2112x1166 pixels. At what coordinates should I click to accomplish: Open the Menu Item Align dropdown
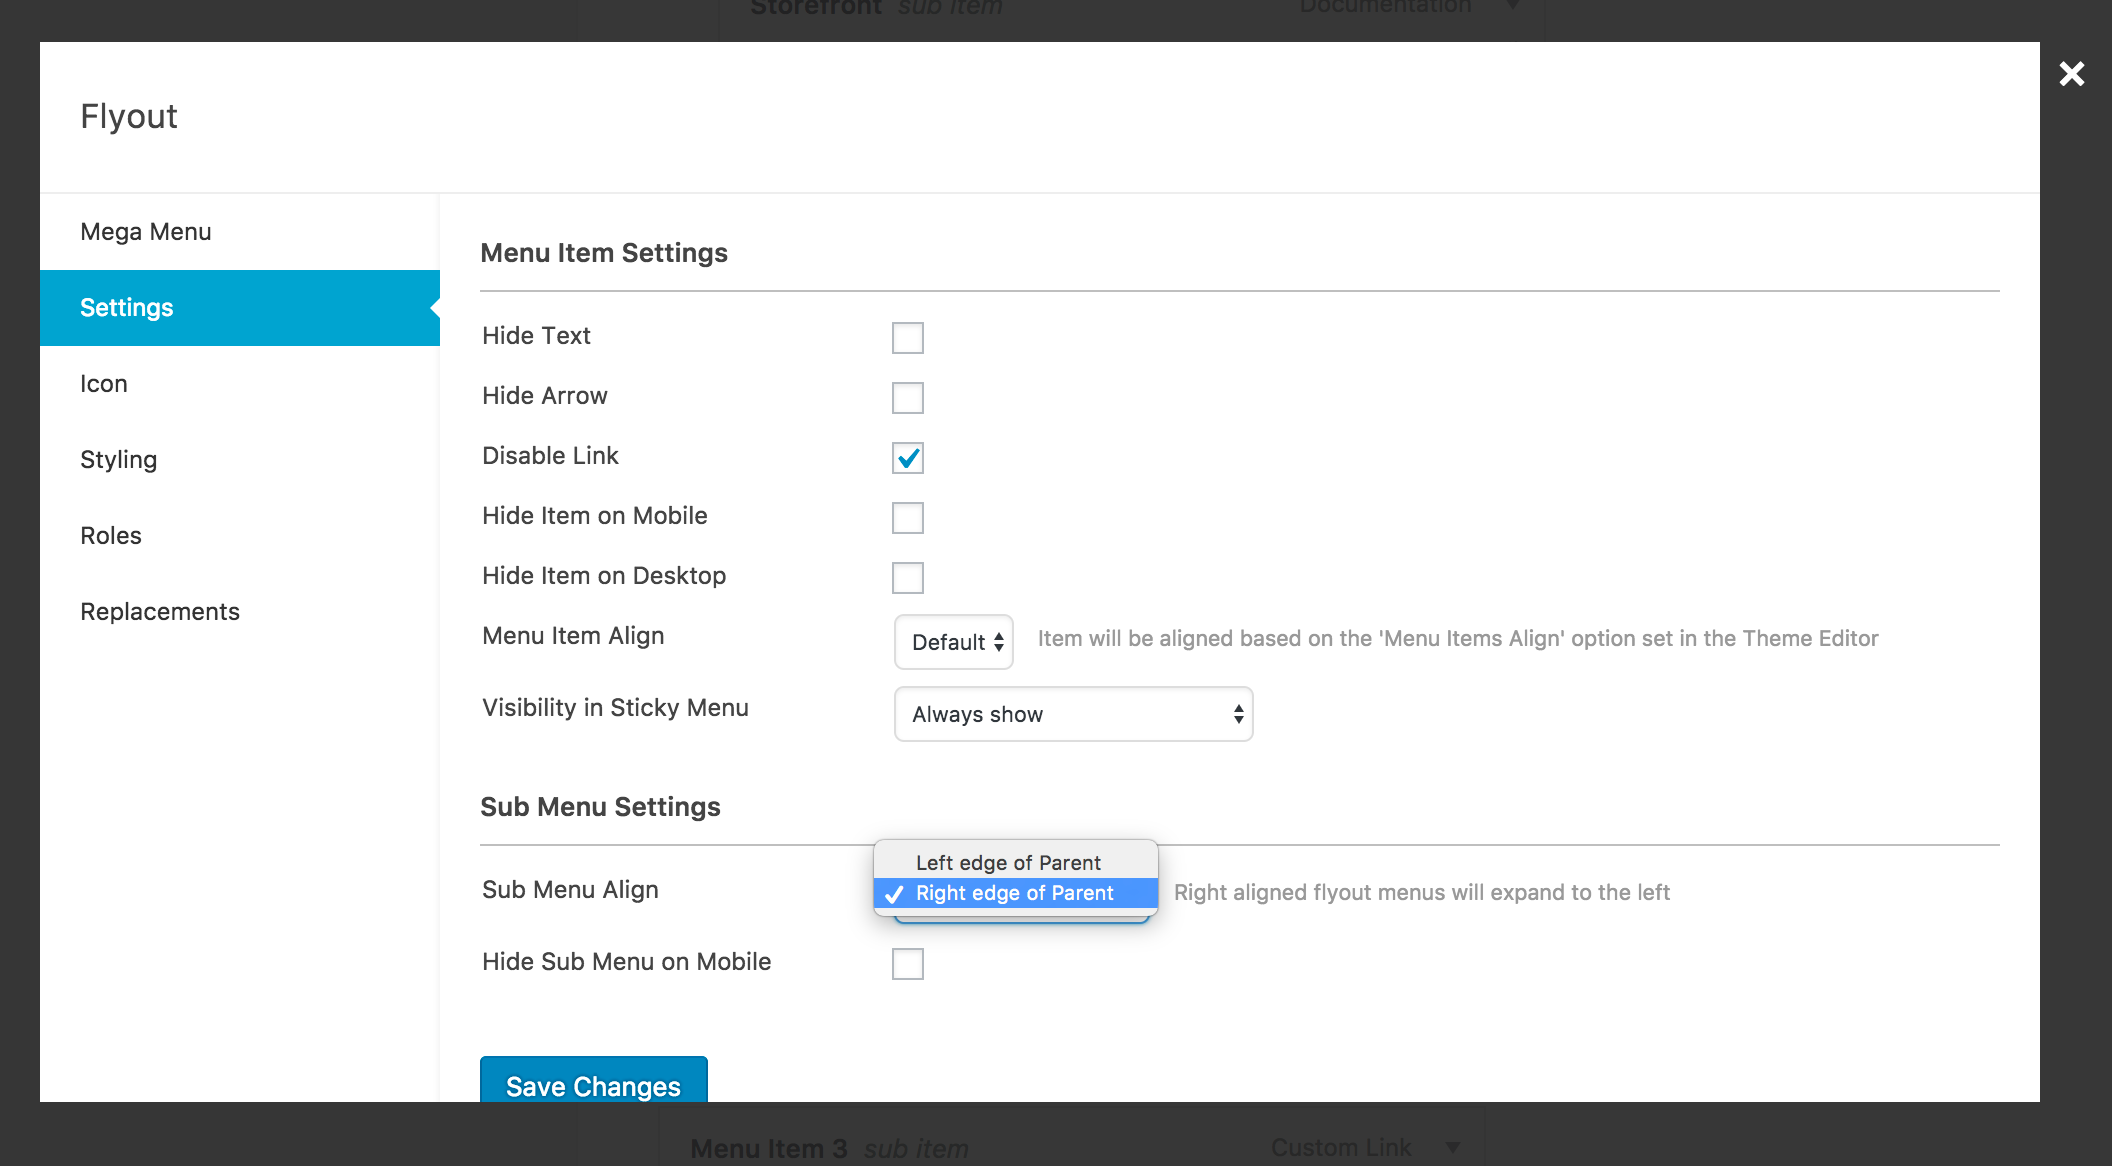point(953,642)
